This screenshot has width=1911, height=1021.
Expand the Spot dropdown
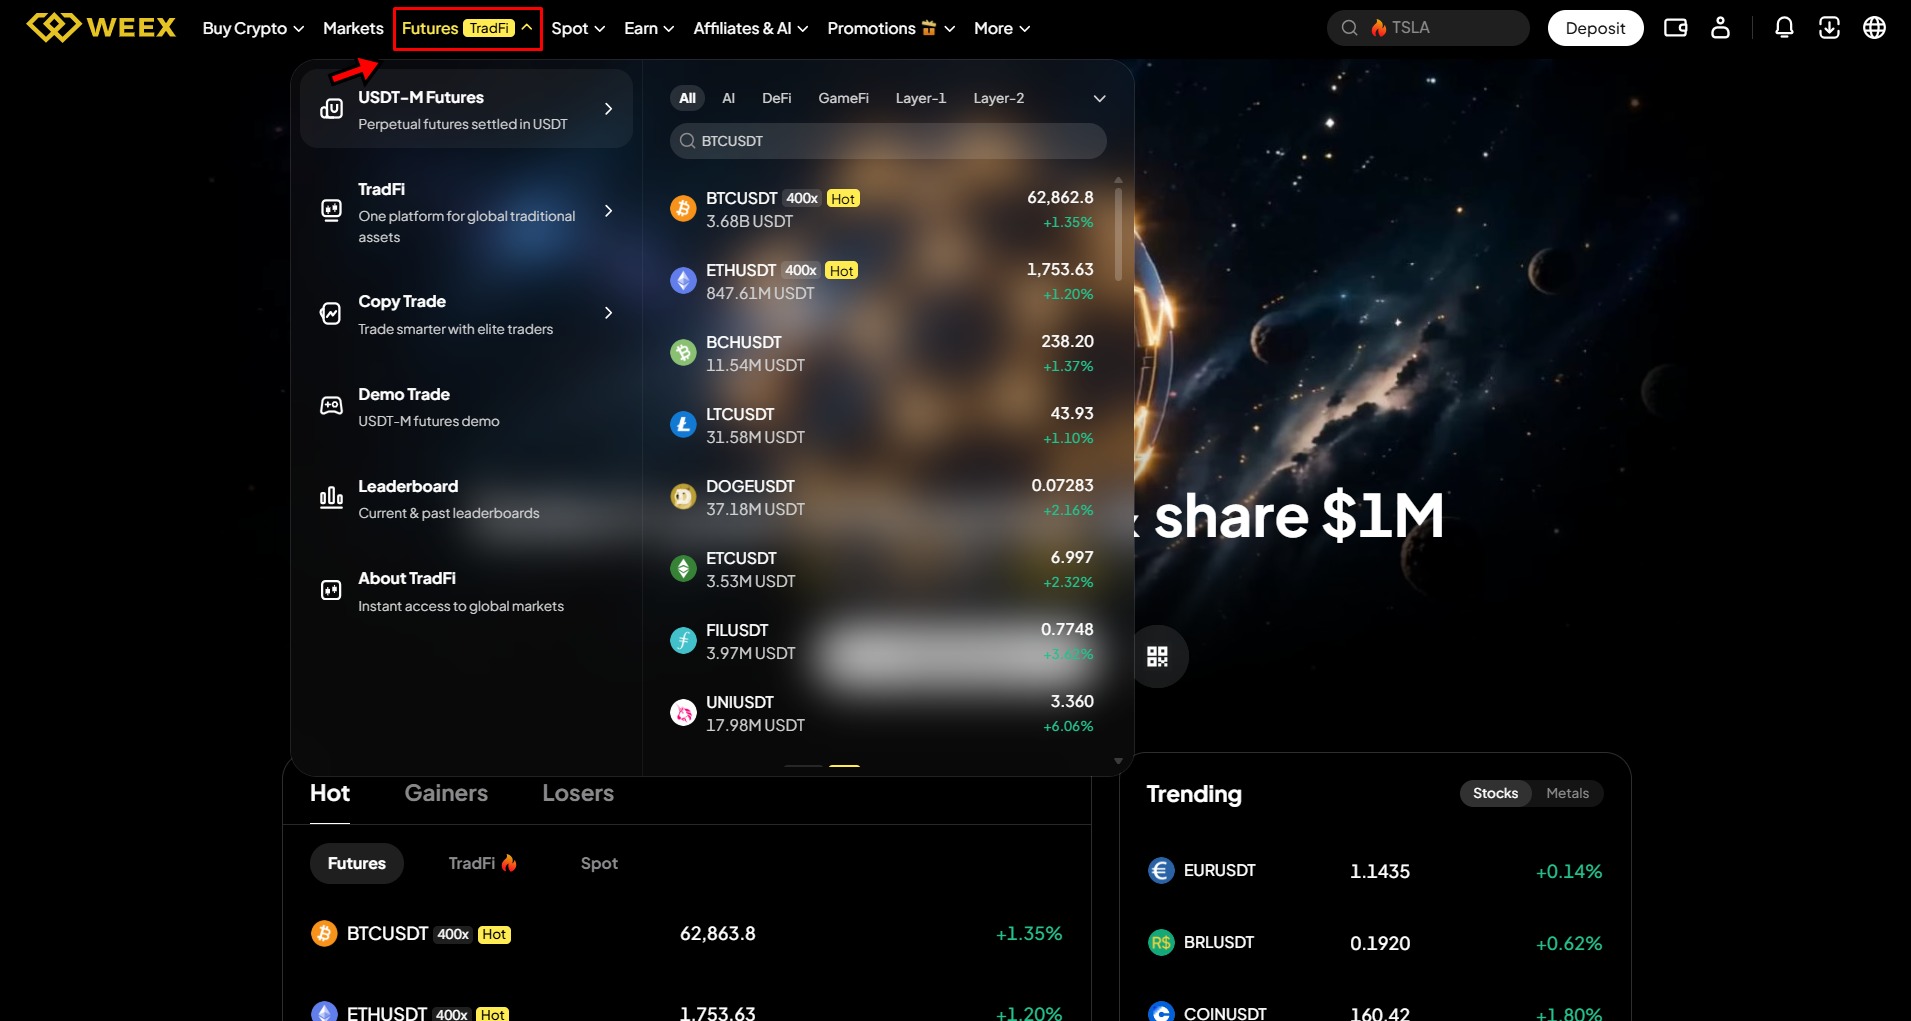[578, 28]
